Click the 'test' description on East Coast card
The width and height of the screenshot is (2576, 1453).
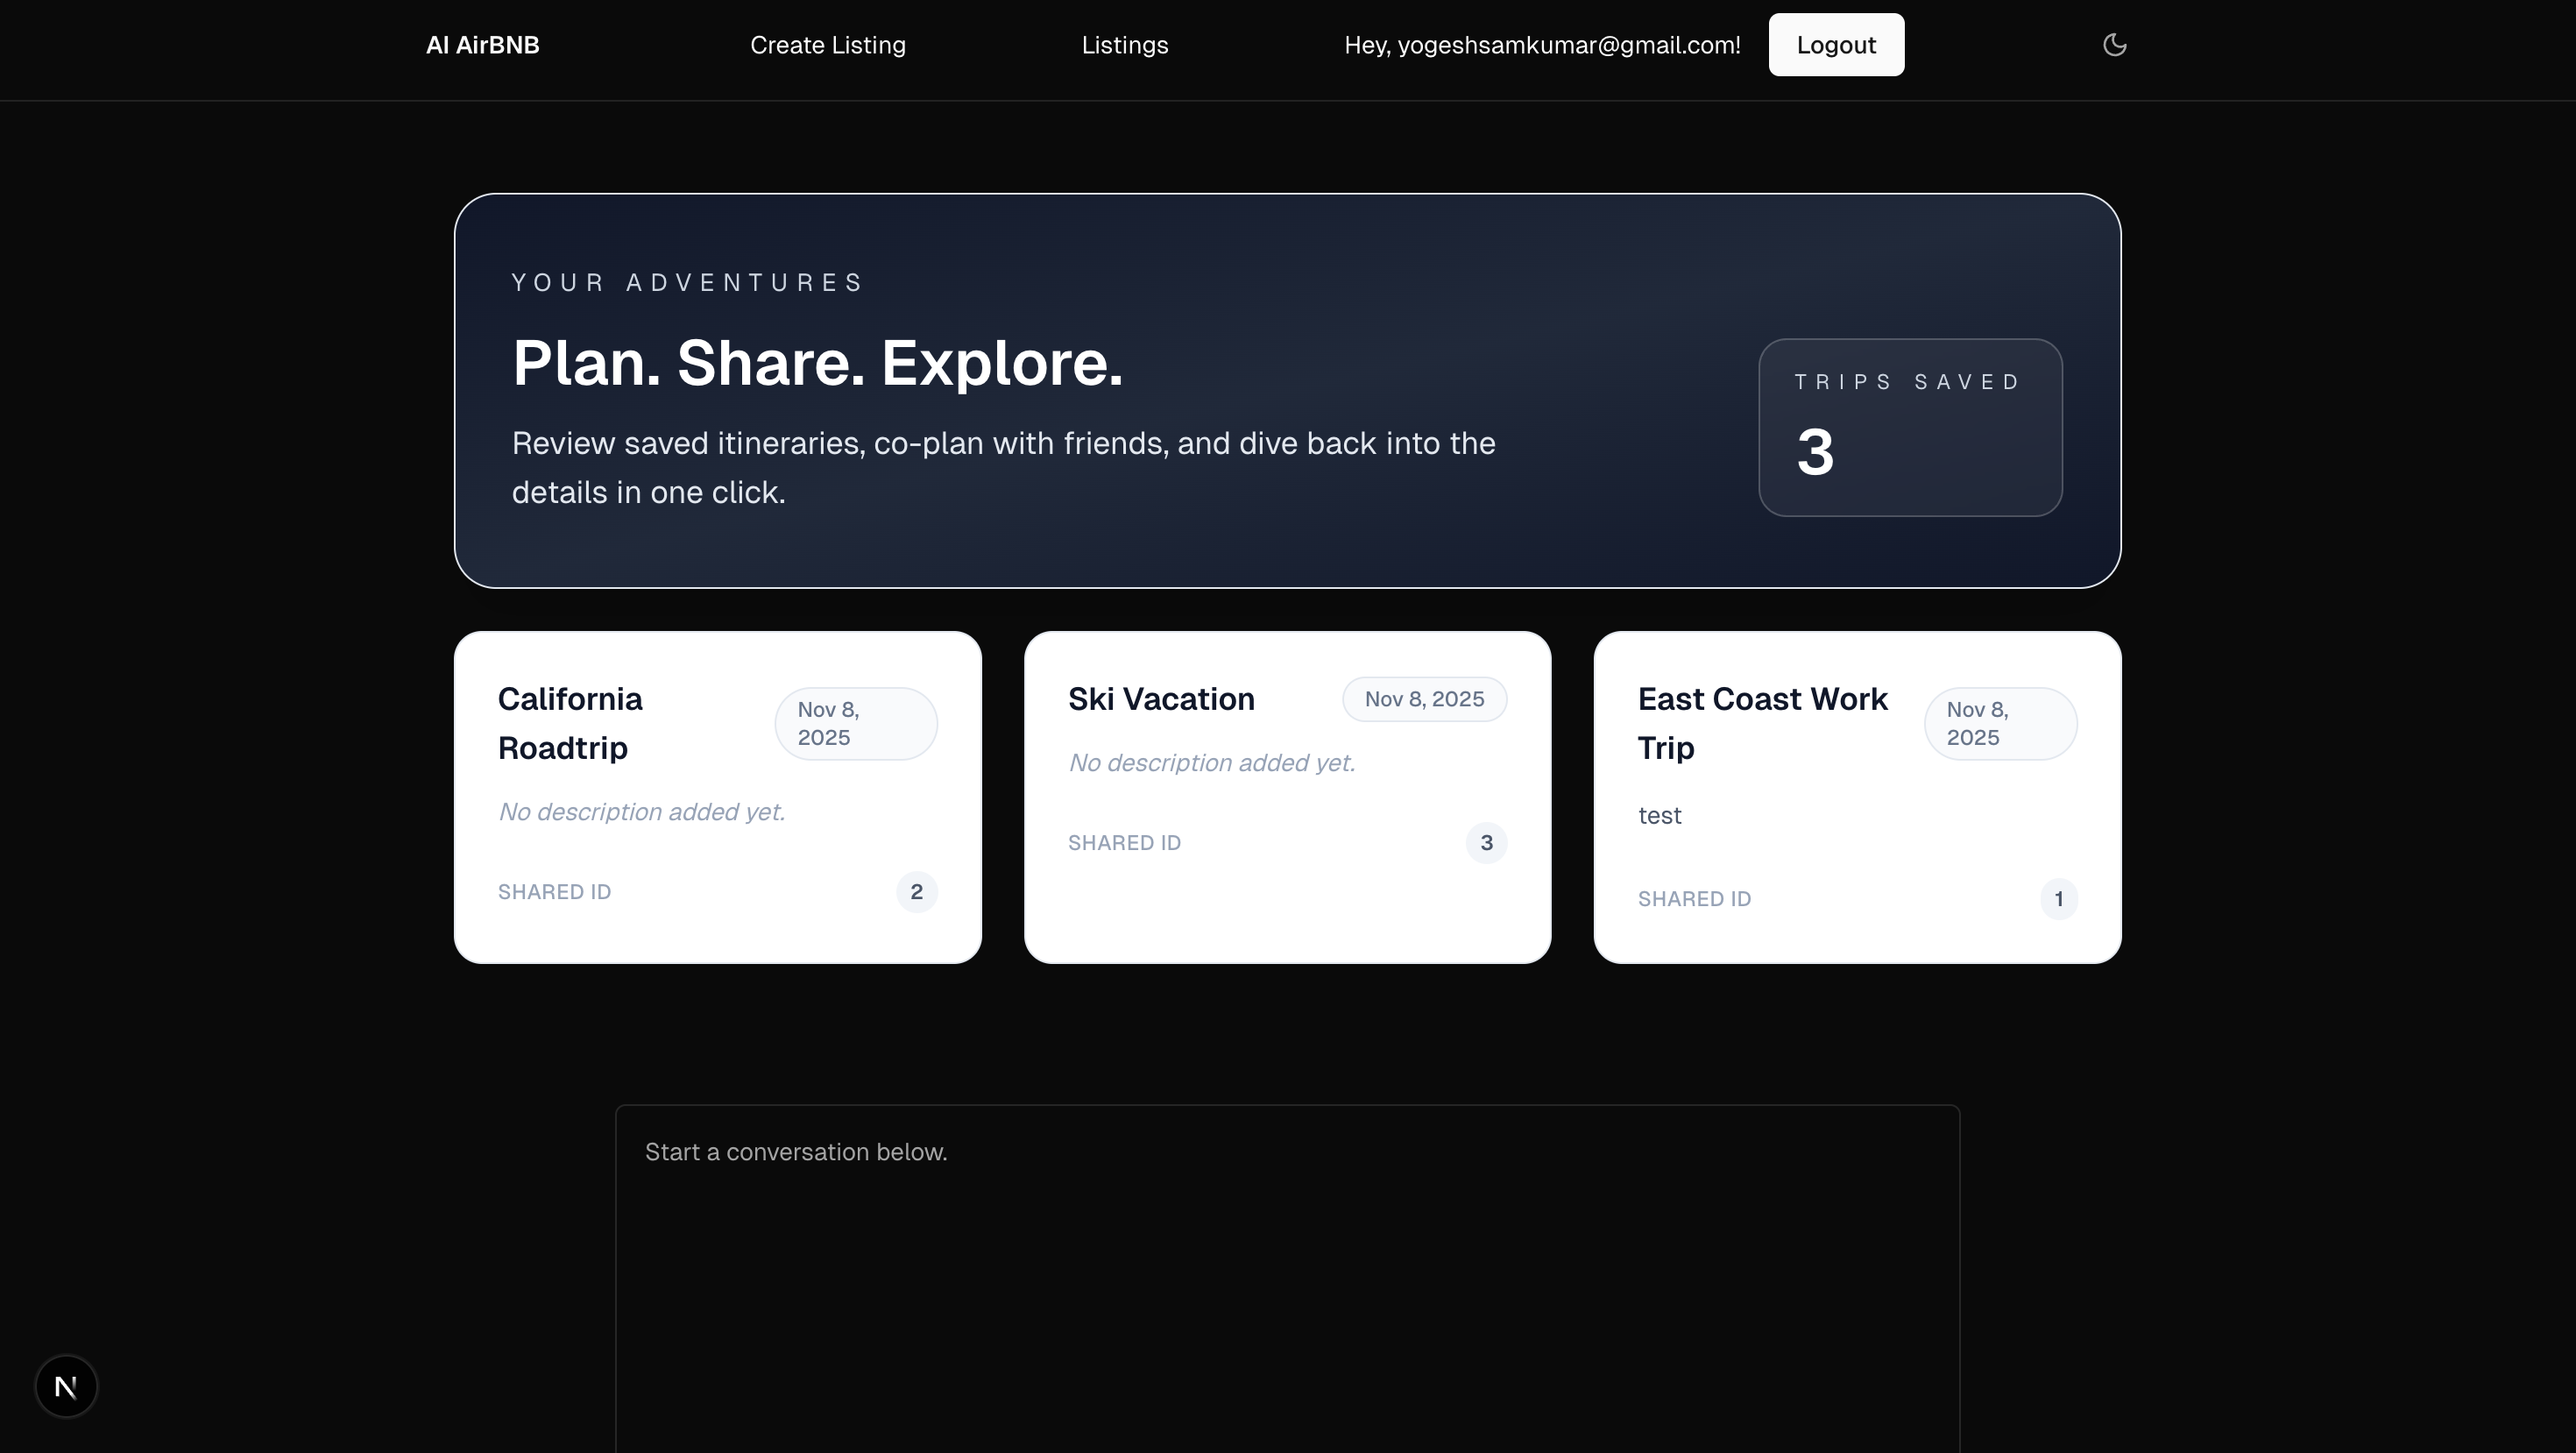pos(1659,816)
